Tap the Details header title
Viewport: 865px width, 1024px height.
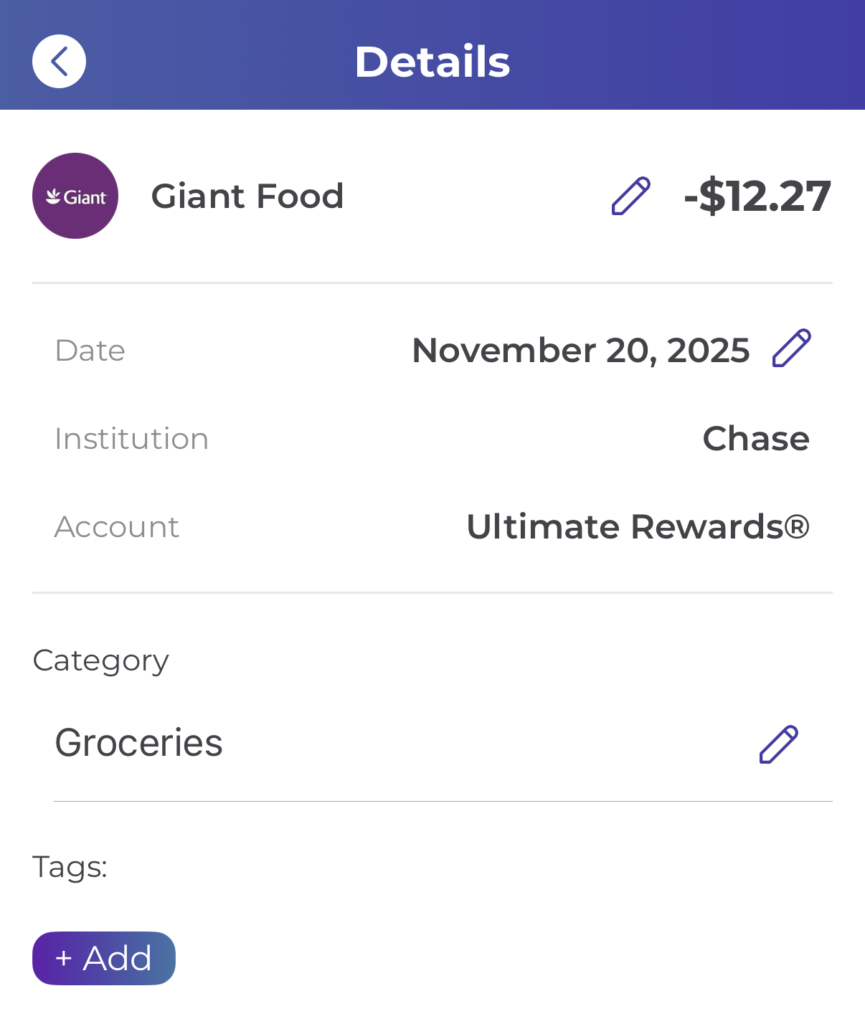tap(432, 61)
